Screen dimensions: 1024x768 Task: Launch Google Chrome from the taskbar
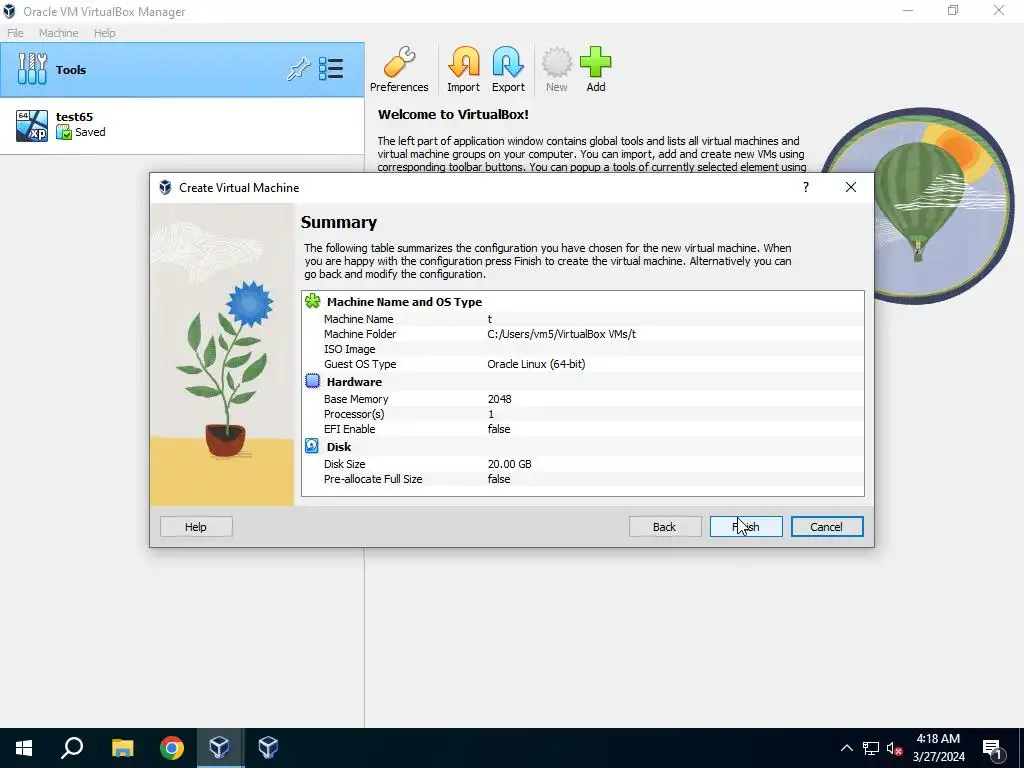click(172, 748)
